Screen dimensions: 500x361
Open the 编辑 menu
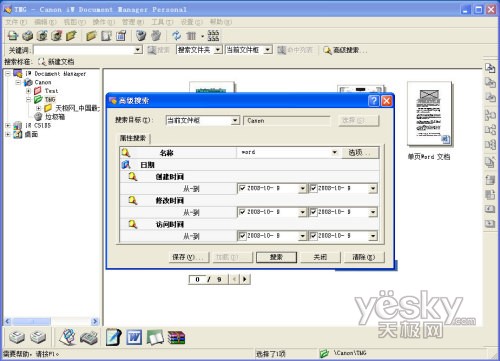click(x=45, y=22)
